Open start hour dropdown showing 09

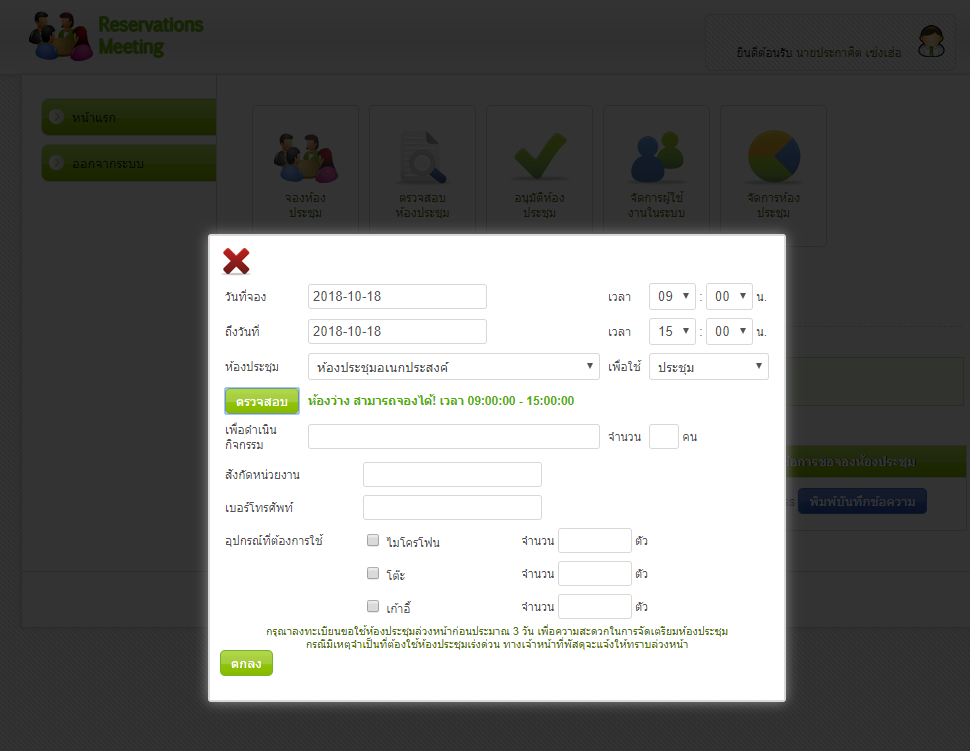coord(672,296)
